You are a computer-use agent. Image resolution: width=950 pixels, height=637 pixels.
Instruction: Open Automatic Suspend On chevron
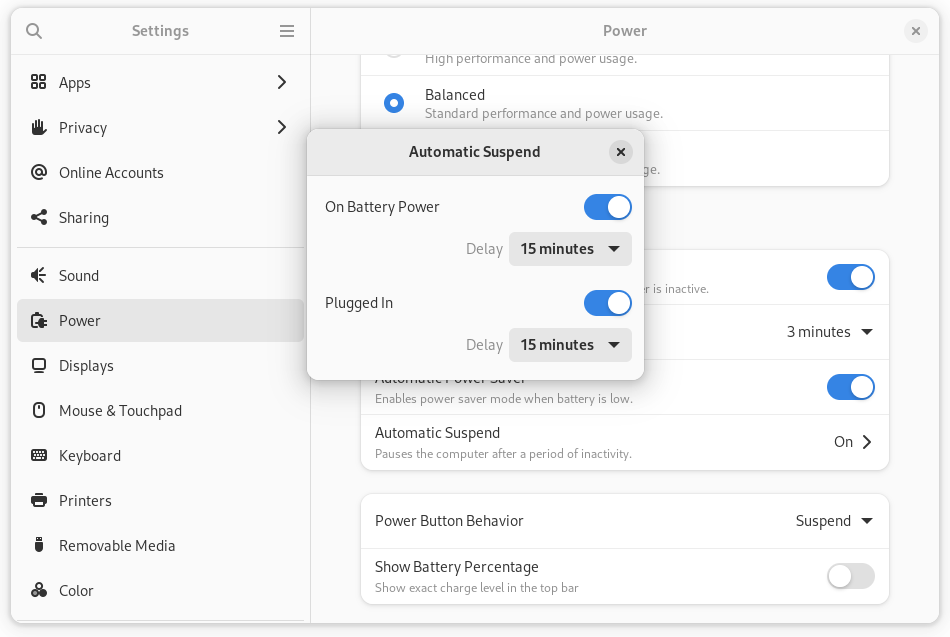tap(867, 442)
